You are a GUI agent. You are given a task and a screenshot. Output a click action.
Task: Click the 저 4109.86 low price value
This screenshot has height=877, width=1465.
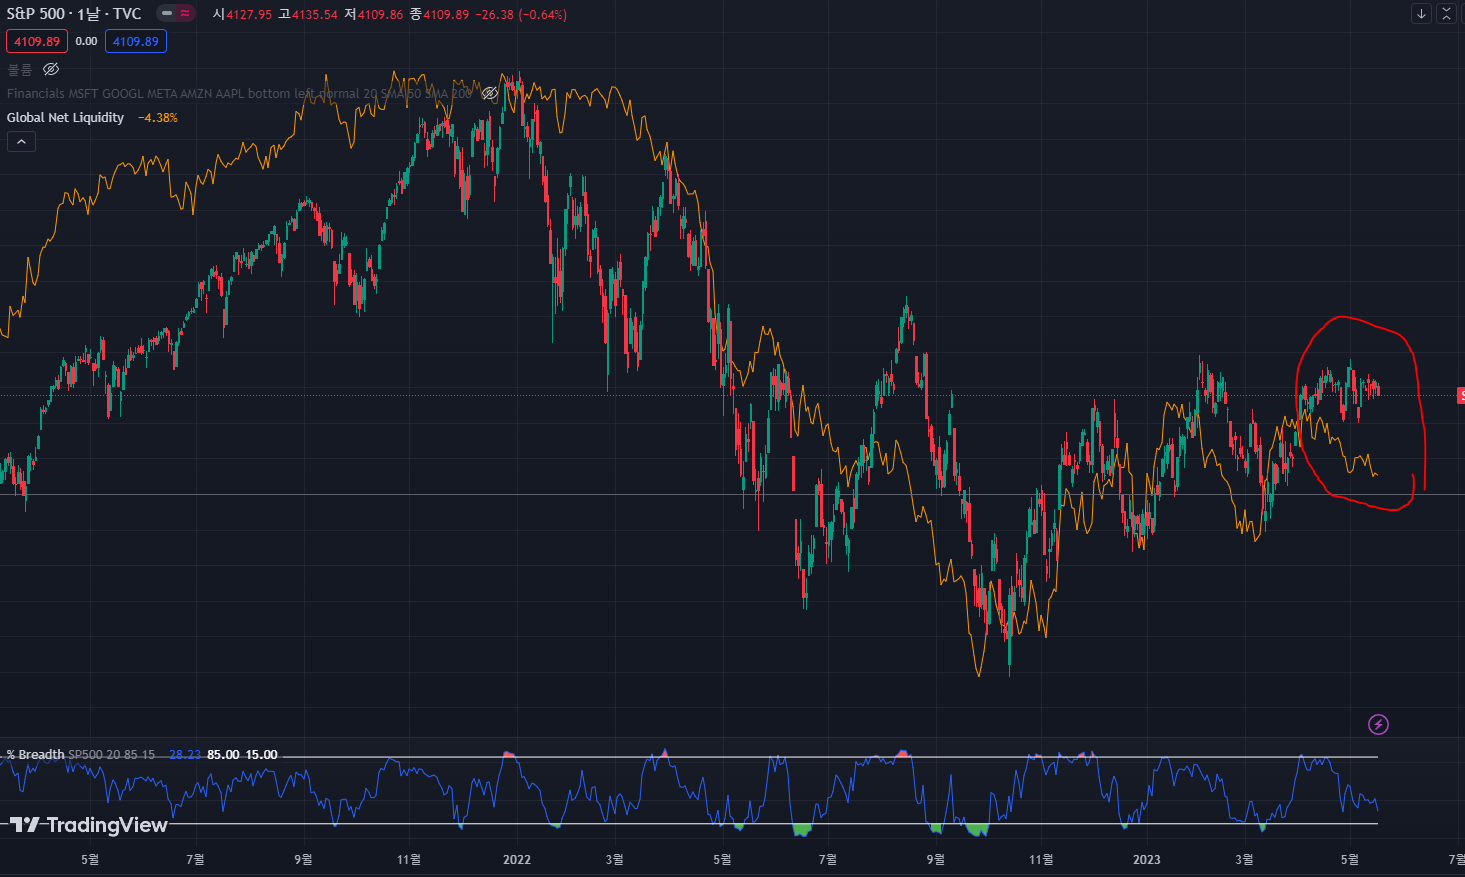coord(374,14)
